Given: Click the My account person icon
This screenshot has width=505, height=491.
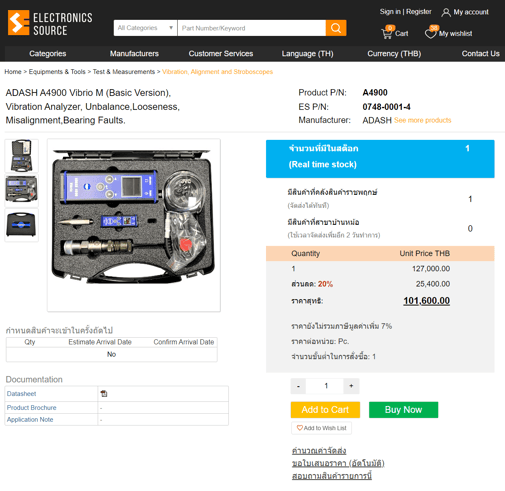Looking at the screenshot, I should coord(446,12).
